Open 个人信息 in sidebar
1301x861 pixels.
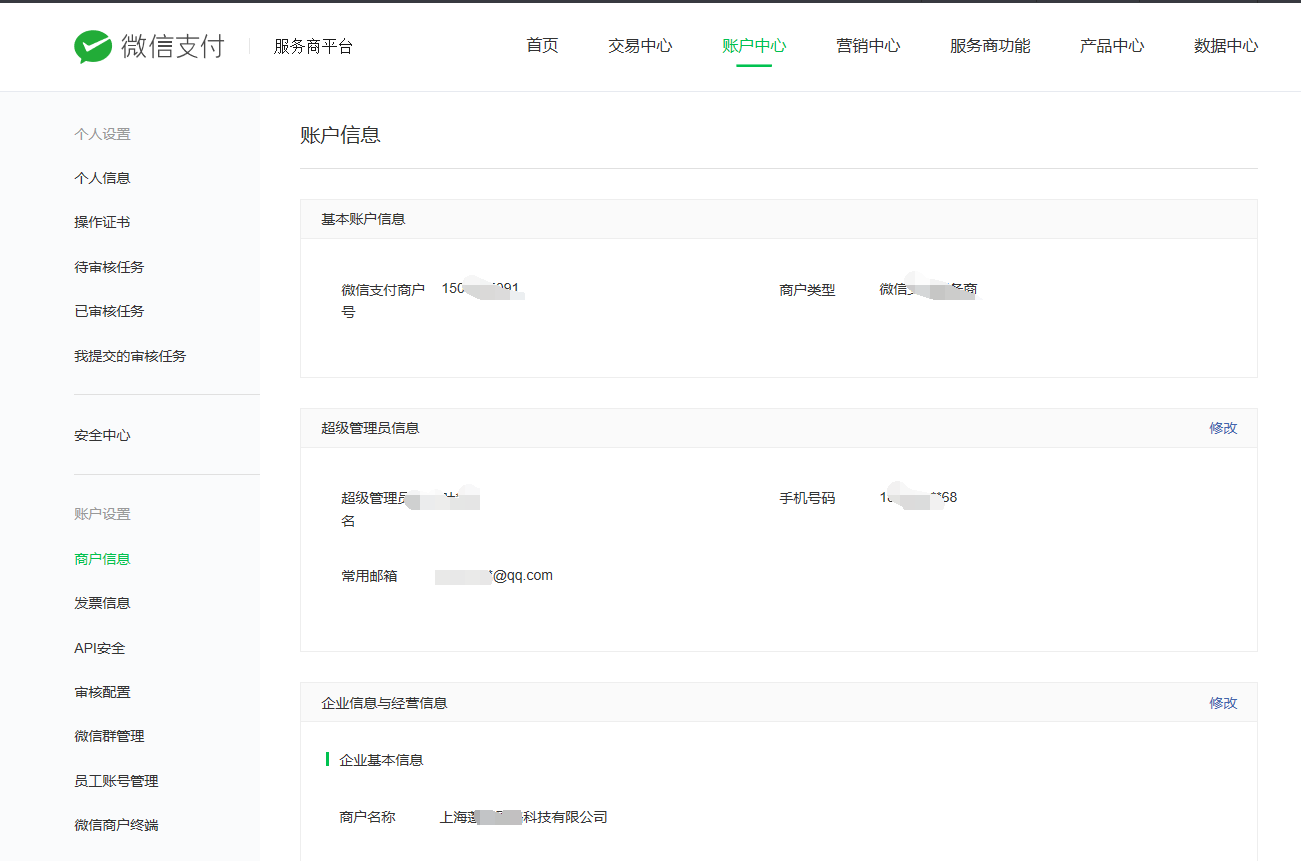click(x=102, y=178)
